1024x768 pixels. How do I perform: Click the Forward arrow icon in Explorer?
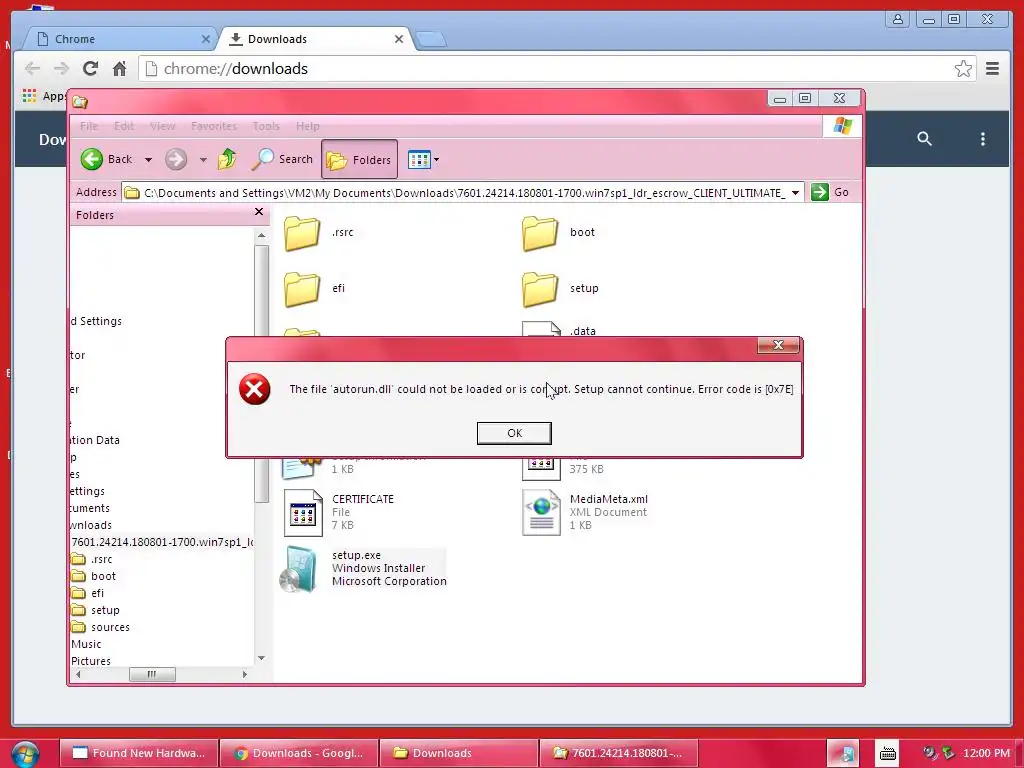(176, 159)
